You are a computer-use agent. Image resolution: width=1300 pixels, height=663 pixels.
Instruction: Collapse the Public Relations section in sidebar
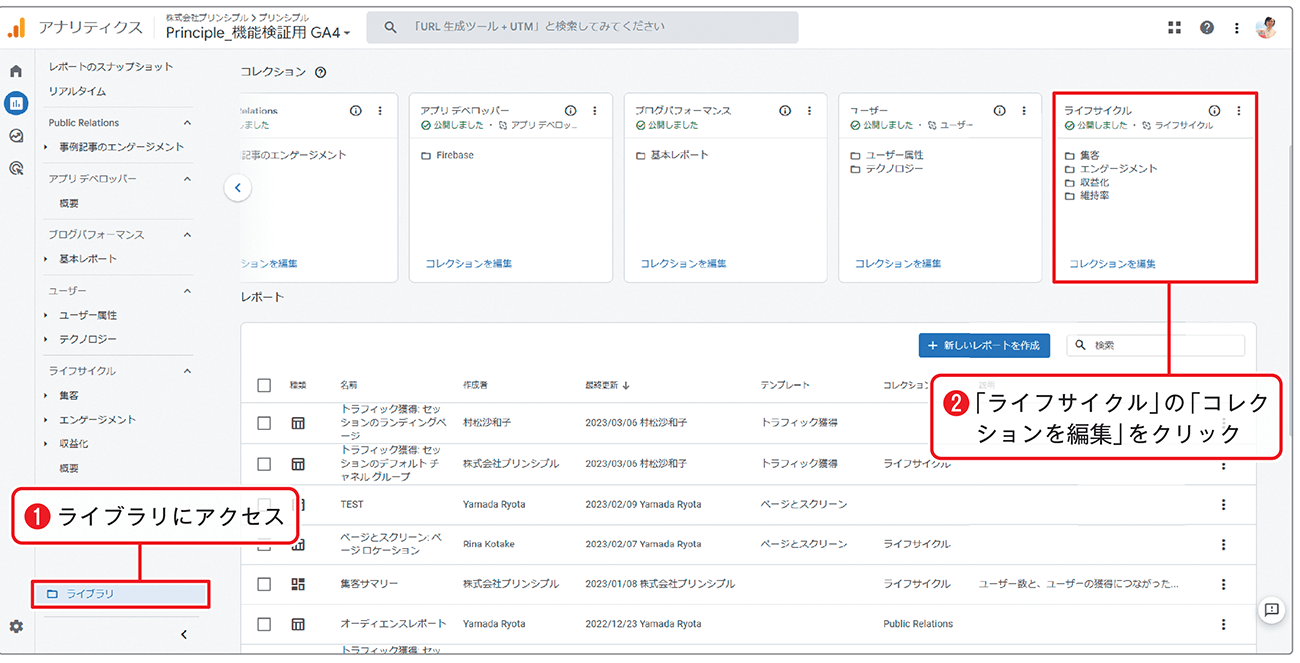click(186, 123)
